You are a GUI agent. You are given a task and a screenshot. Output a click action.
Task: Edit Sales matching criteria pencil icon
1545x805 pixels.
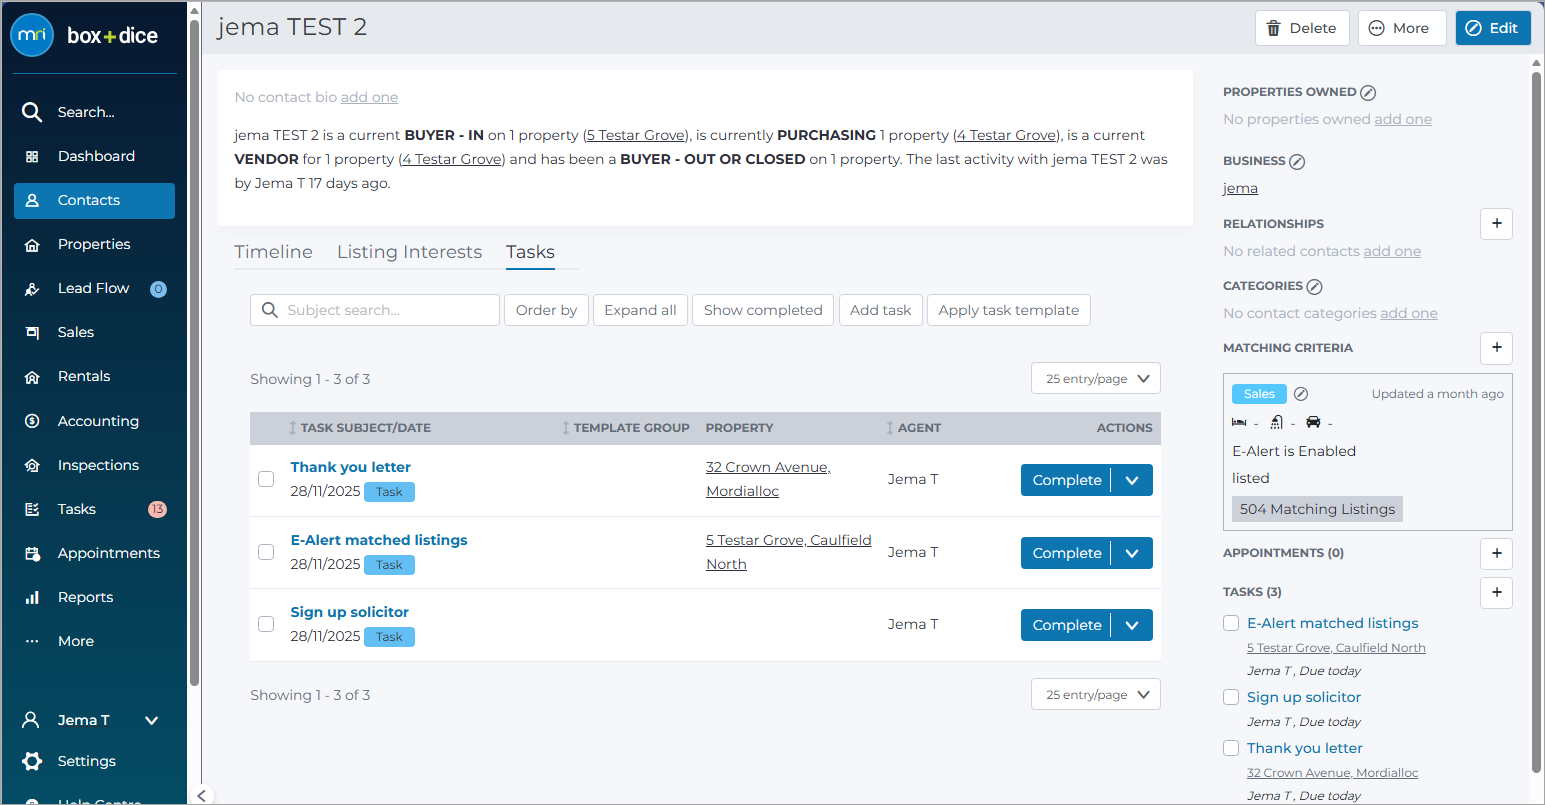[x=1301, y=394]
